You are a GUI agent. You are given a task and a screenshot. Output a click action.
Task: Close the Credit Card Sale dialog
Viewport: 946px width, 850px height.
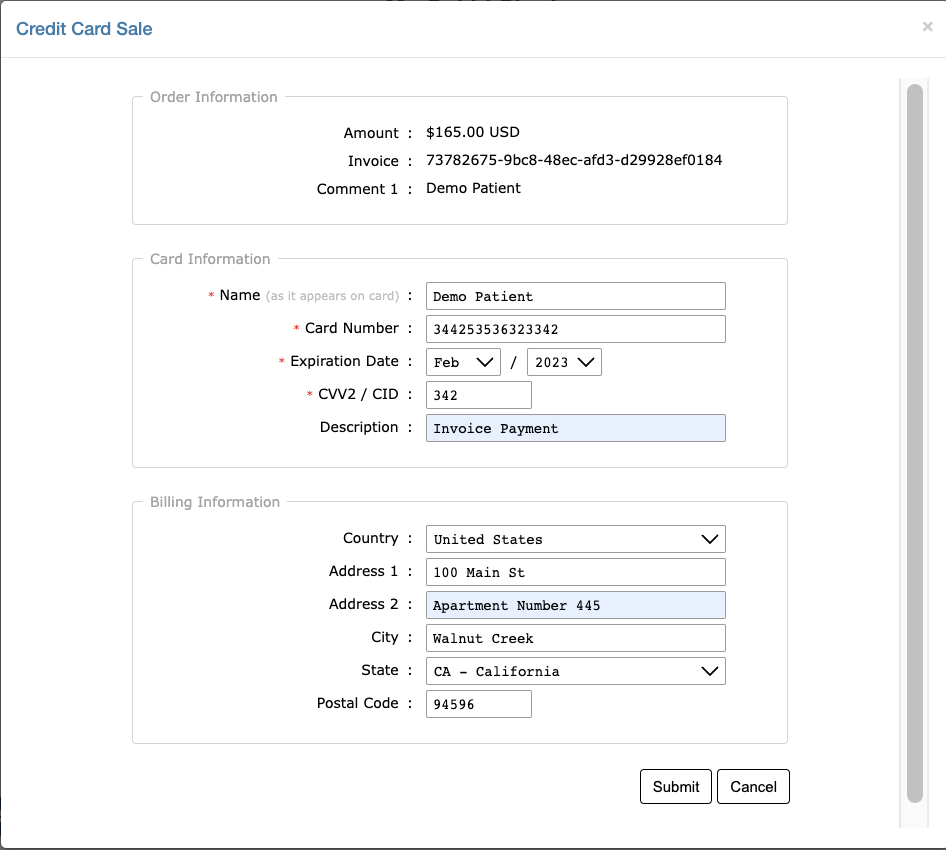[927, 27]
